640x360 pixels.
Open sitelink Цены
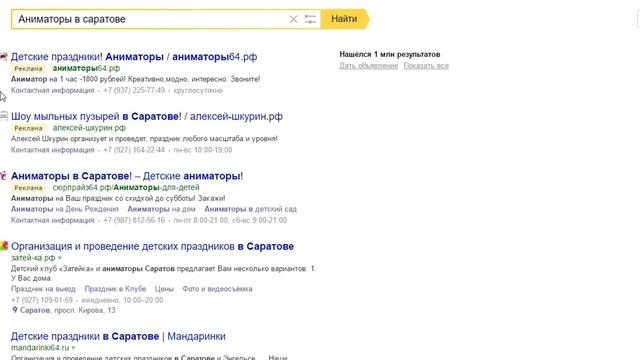(164, 289)
